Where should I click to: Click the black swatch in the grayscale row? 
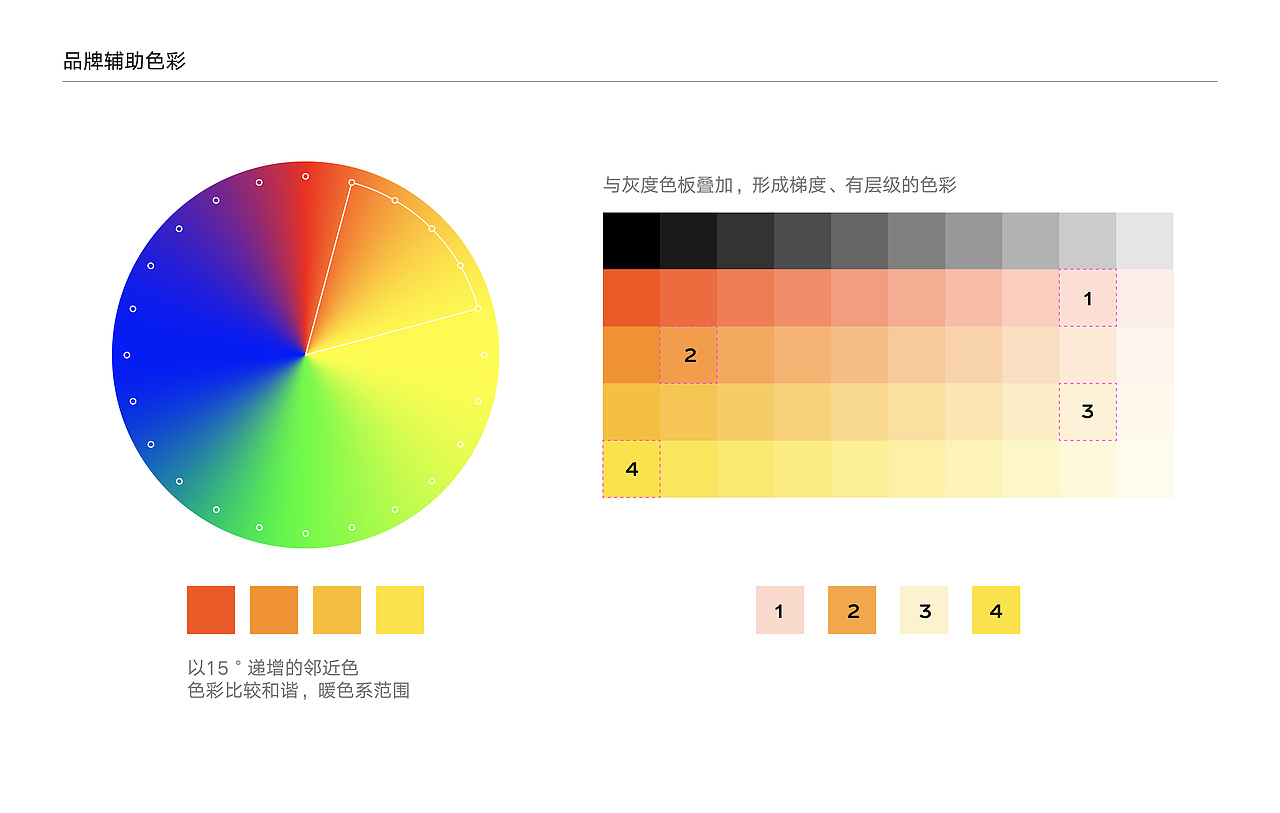coord(631,238)
